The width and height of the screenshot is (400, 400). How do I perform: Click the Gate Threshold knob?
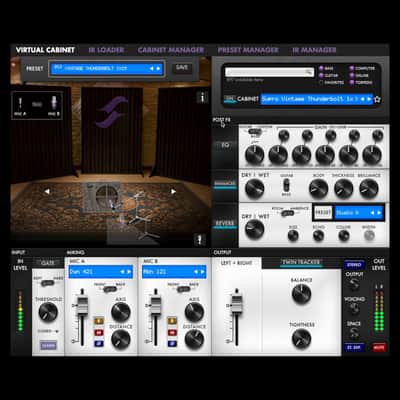48,312
